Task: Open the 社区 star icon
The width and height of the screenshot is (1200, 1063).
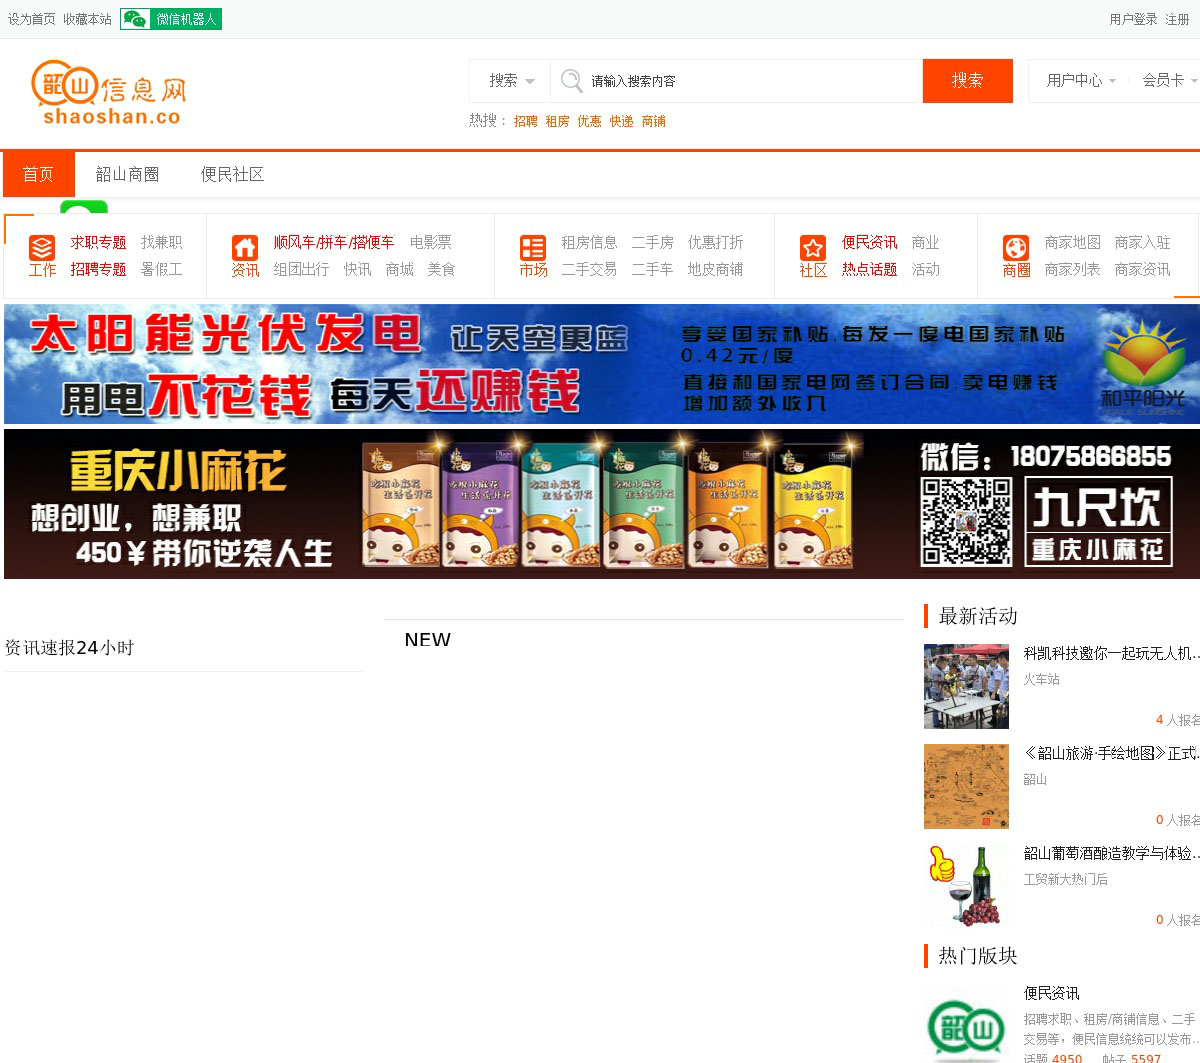Action: point(813,247)
